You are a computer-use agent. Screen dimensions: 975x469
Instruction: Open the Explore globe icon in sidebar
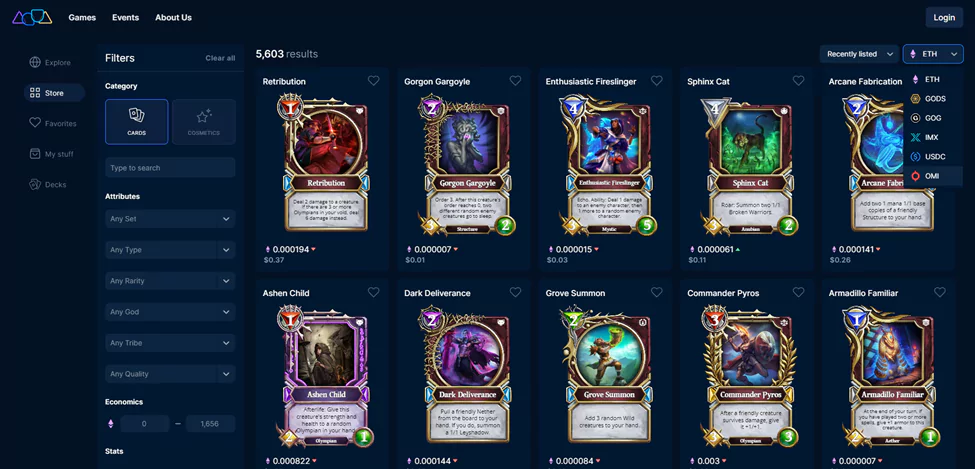(x=35, y=62)
